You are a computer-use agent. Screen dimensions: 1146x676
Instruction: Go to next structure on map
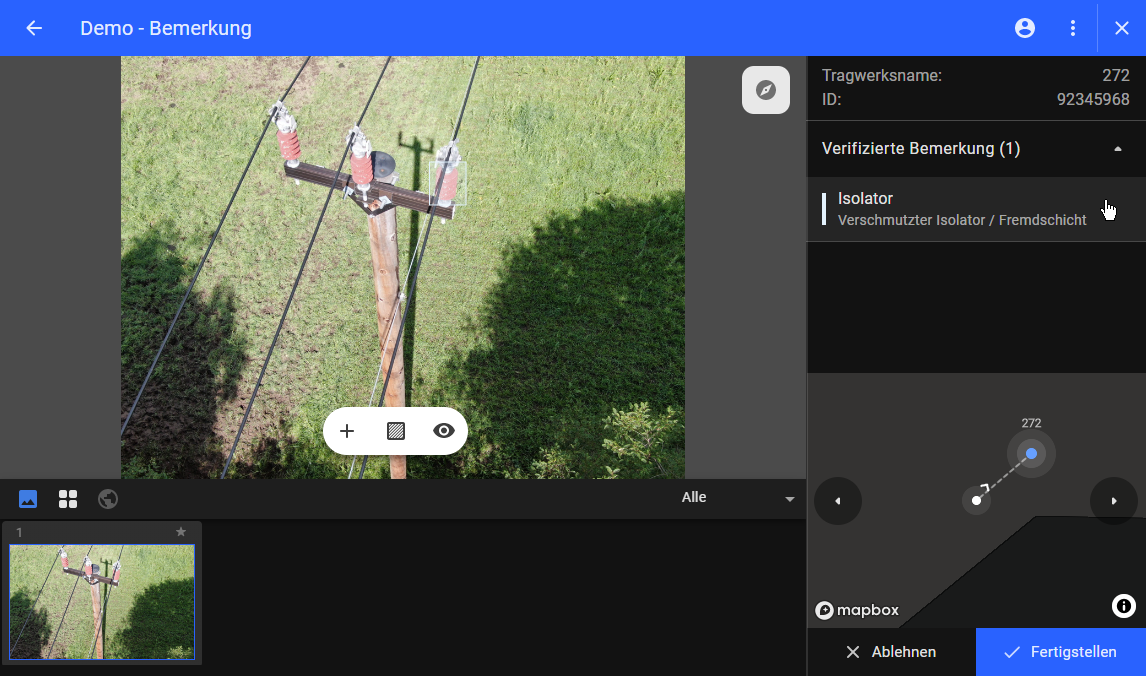pyautogui.click(x=1114, y=501)
